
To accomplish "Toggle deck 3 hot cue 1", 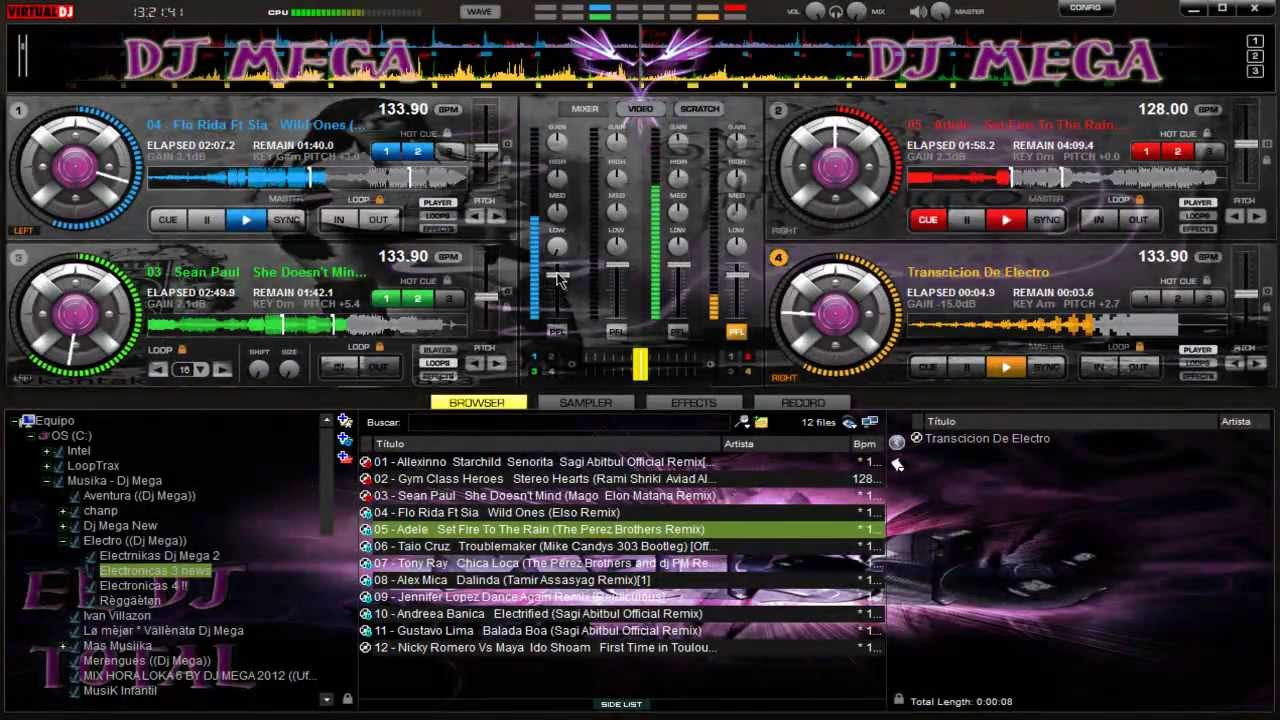I will [x=386, y=298].
